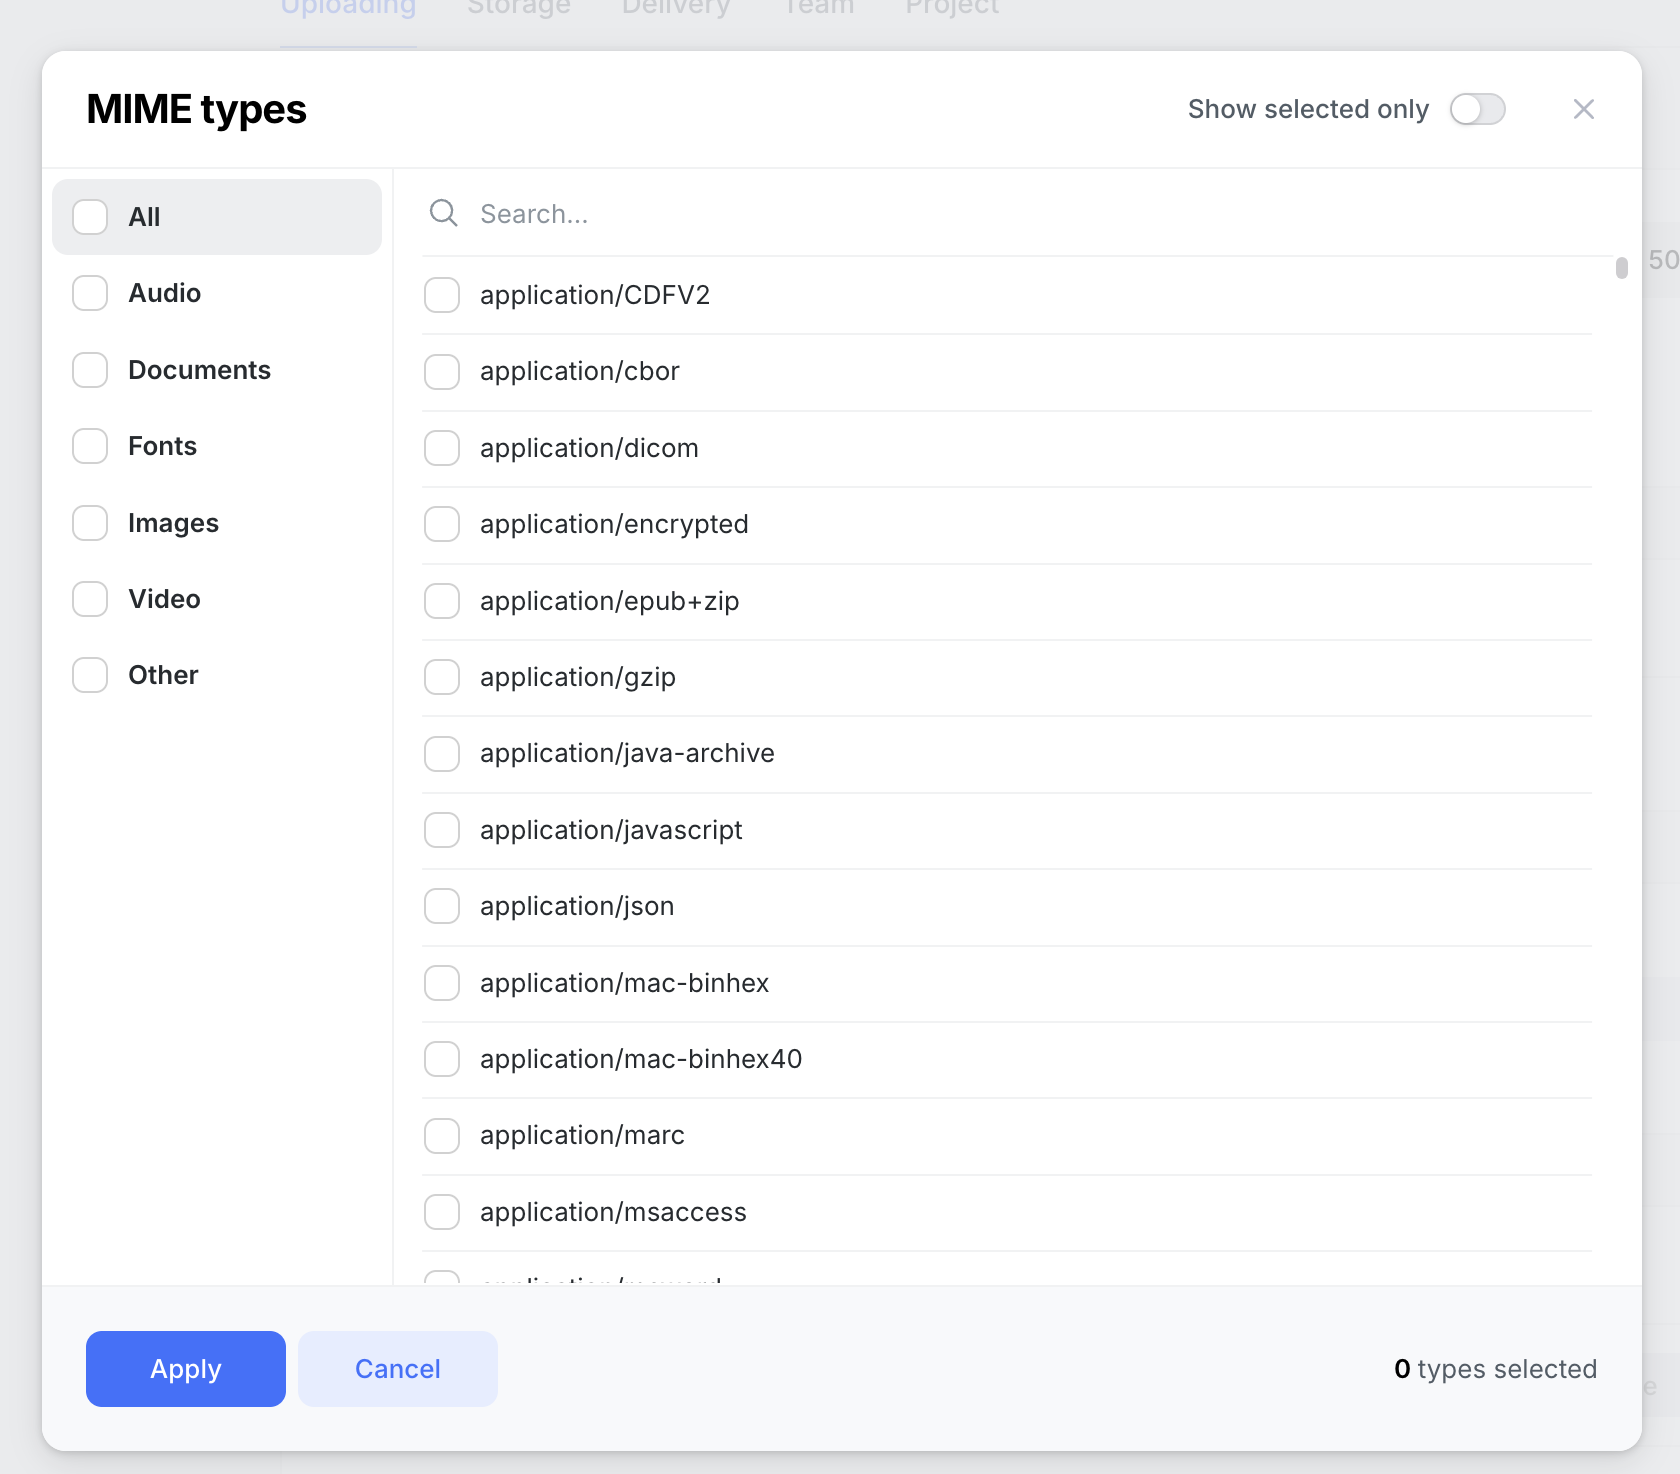Viewport: 1680px width, 1474px height.
Task: Enable the Fonts category checkbox
Action: [x=90, y=446]
